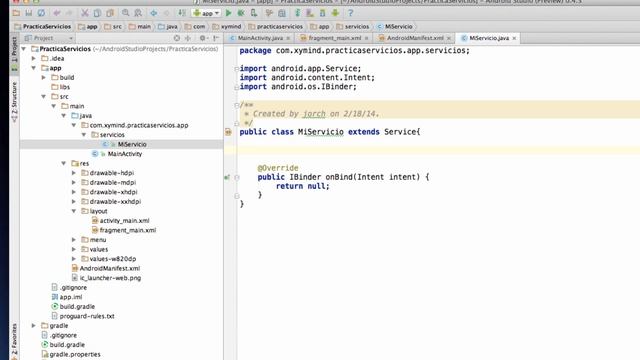Click the collapse all icon in Project panel

coord(188,38)
